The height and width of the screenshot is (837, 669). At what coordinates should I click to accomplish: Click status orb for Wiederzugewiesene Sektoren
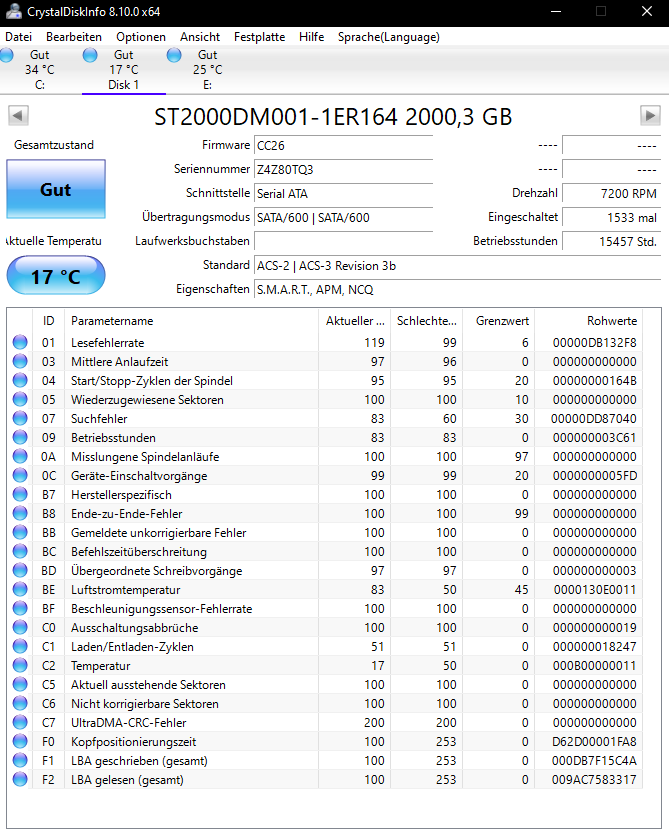(x=20, y=399)
